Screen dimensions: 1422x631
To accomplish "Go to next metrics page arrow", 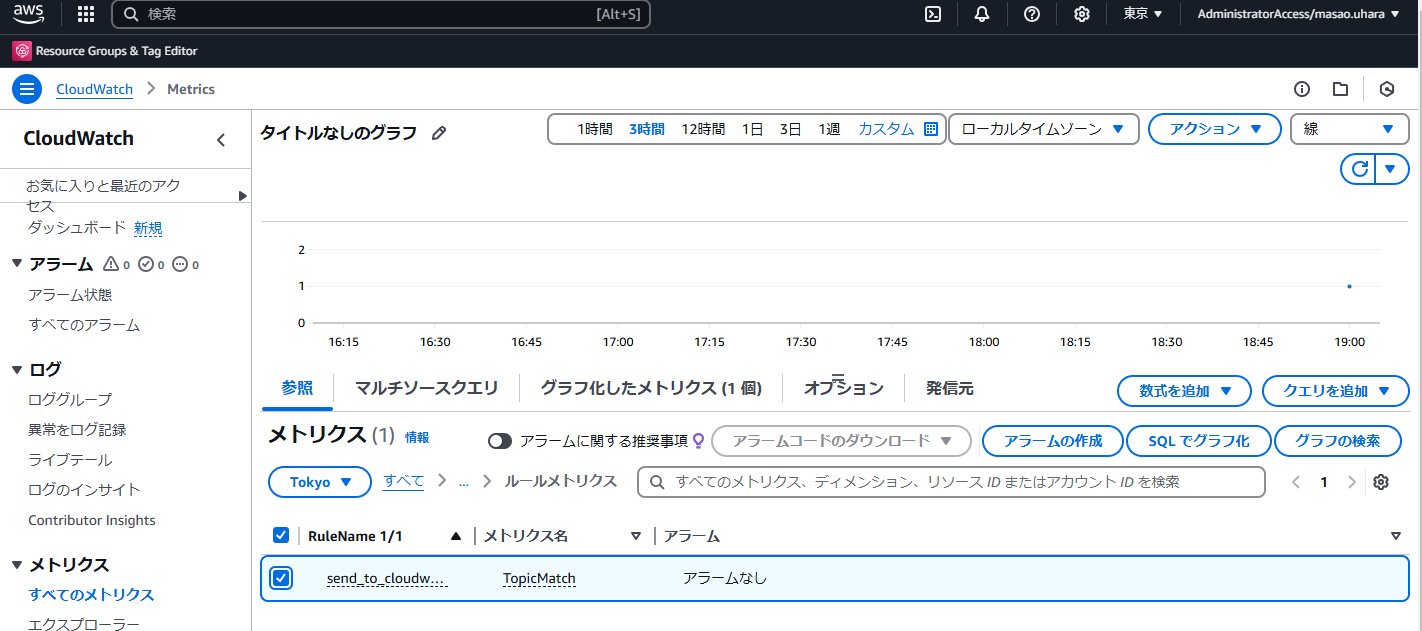I will click(1352, 482).
